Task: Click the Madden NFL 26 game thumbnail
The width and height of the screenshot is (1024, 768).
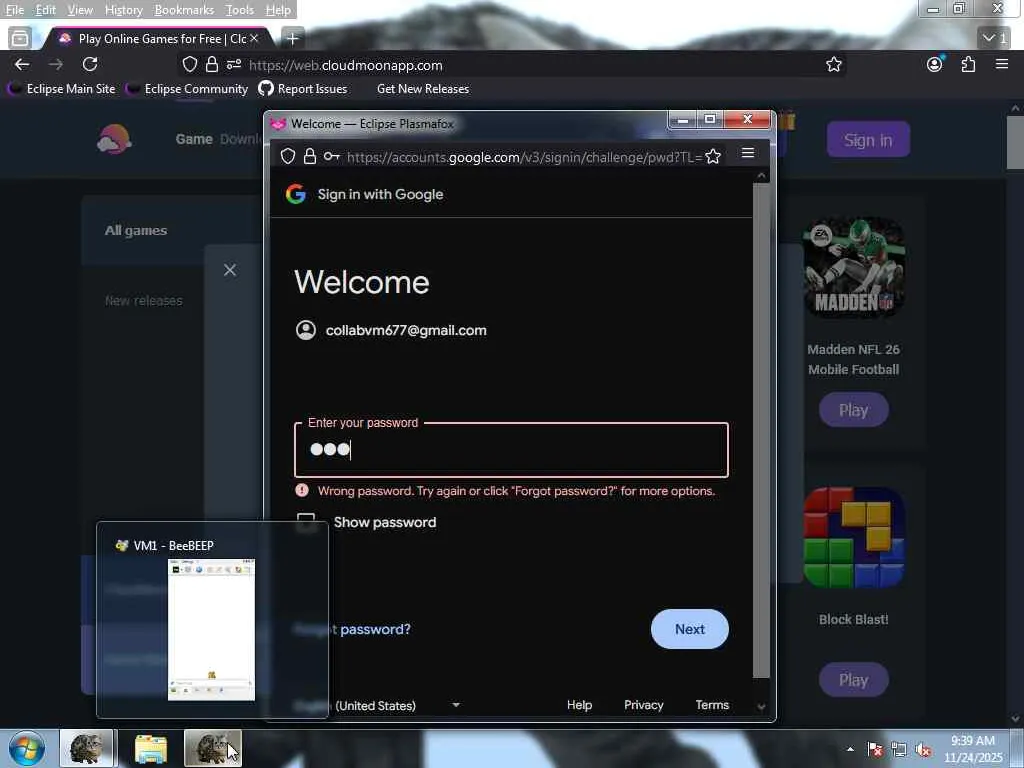Action: pos(854,268)
